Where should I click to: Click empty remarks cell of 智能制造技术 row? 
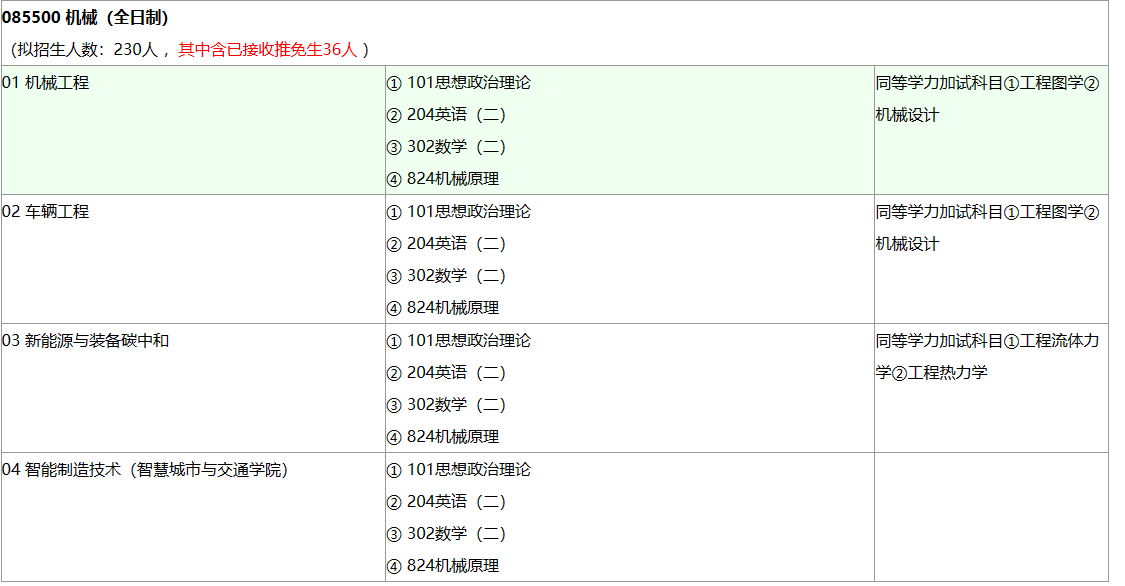coord(990,516)
